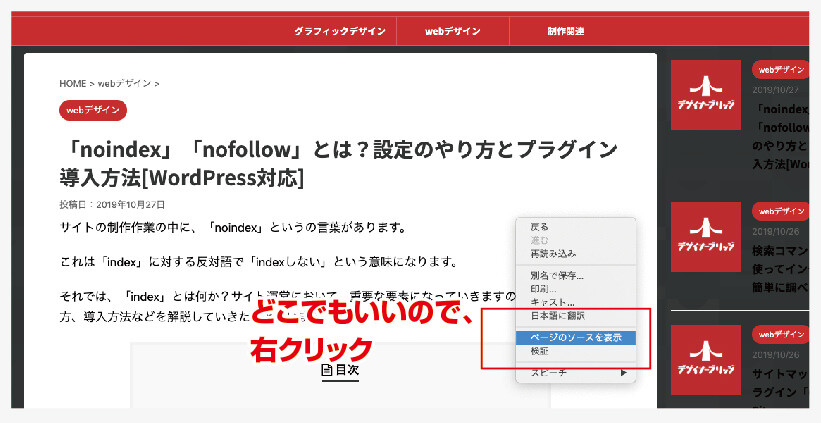Open グラフィックデザイン in the navigation bar
This screenshot has width=821, height=423.
pyautogui.click(x=339, y=31)
